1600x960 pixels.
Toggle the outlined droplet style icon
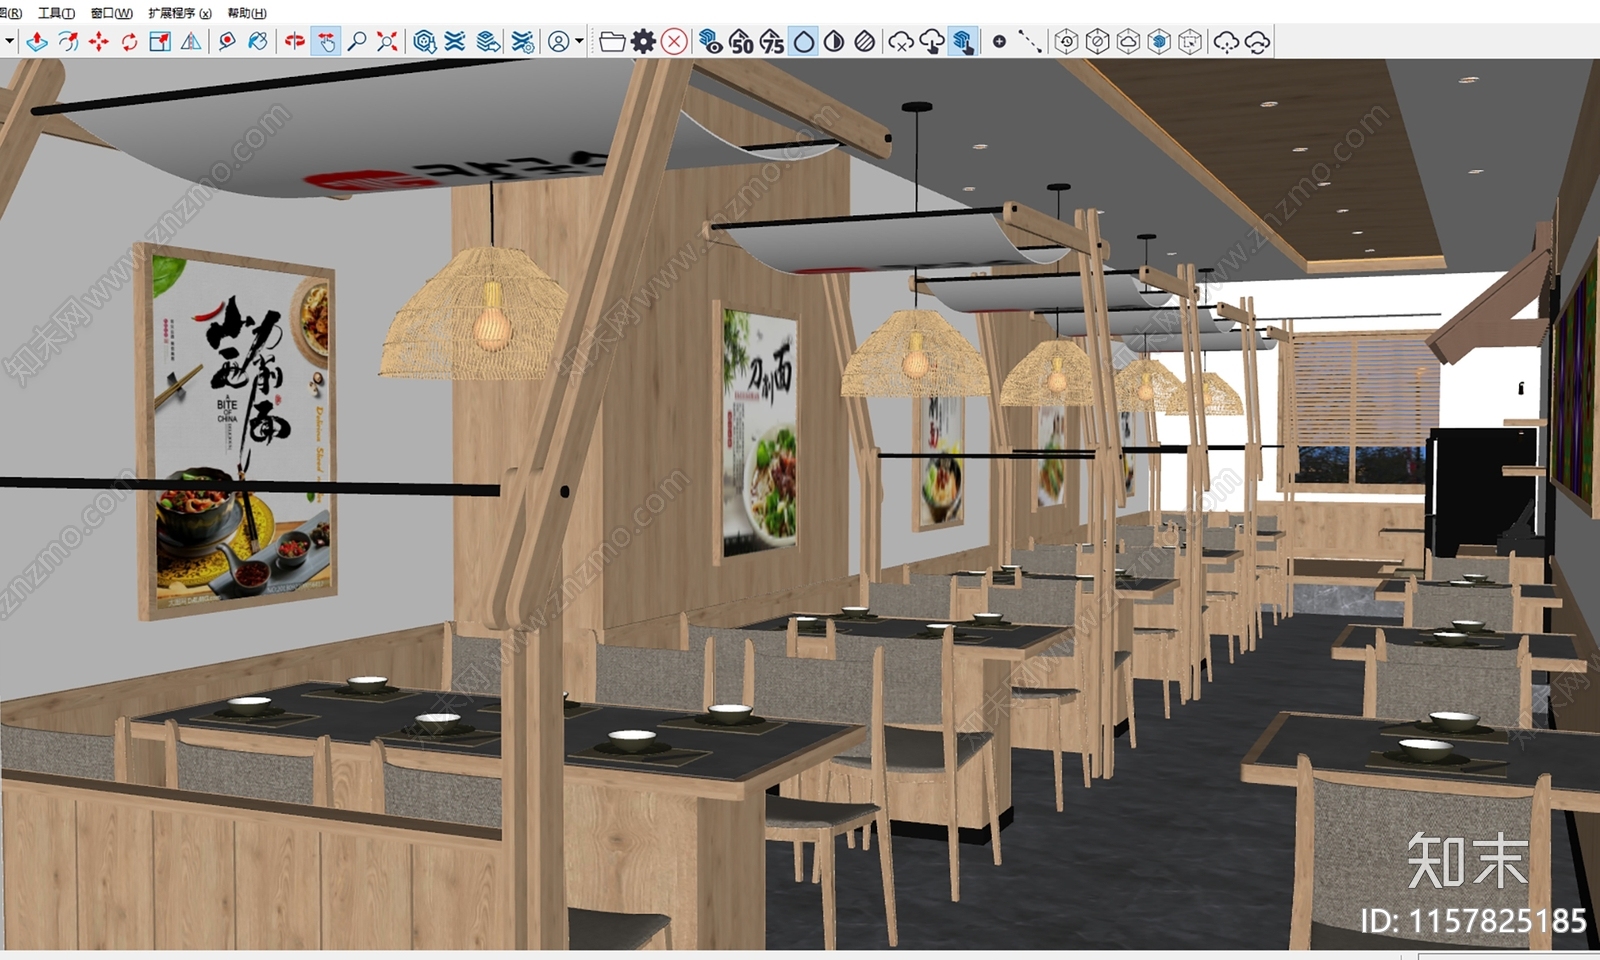coord(804,41)
